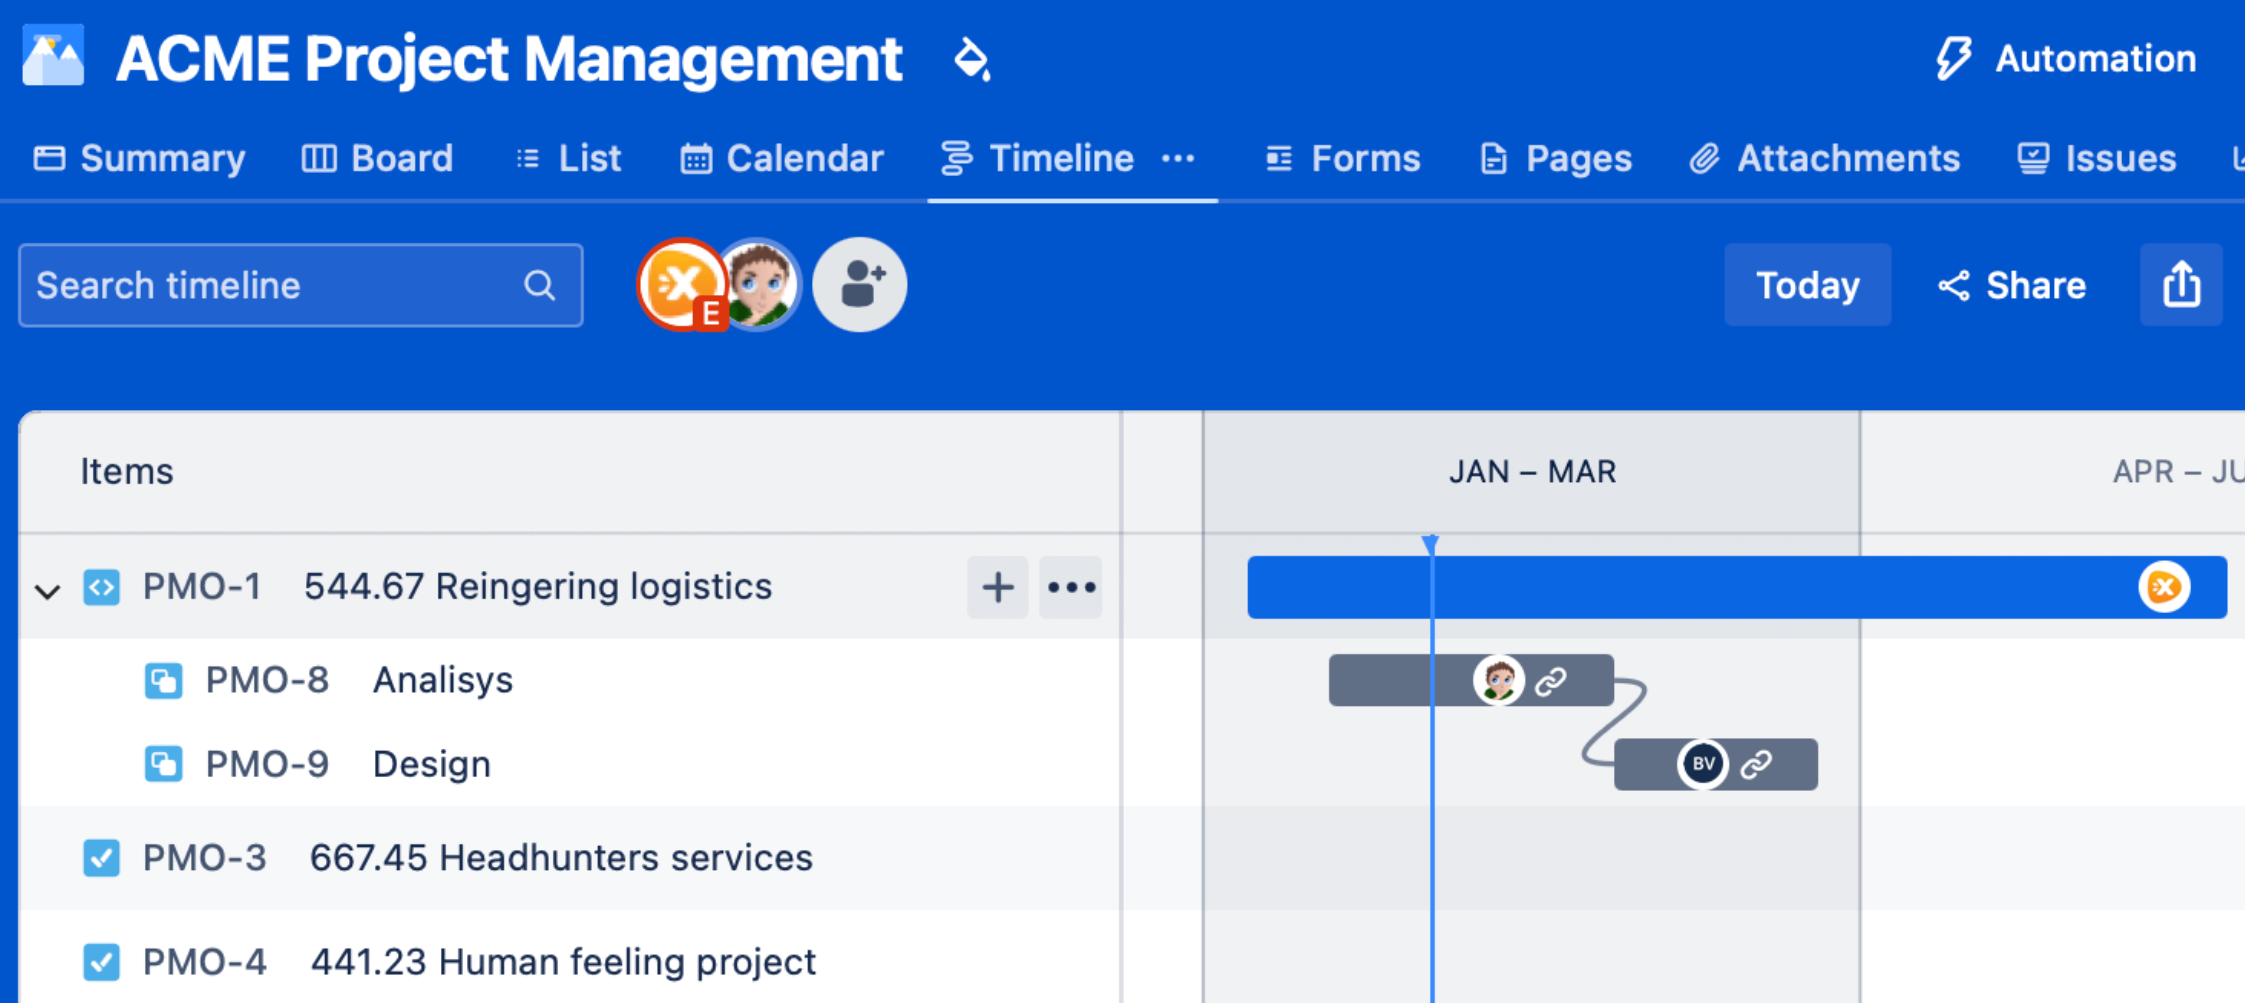Click the today marker on the timeline
The width and height of the screenshot is (2245, 1003).
point(1431,545)
